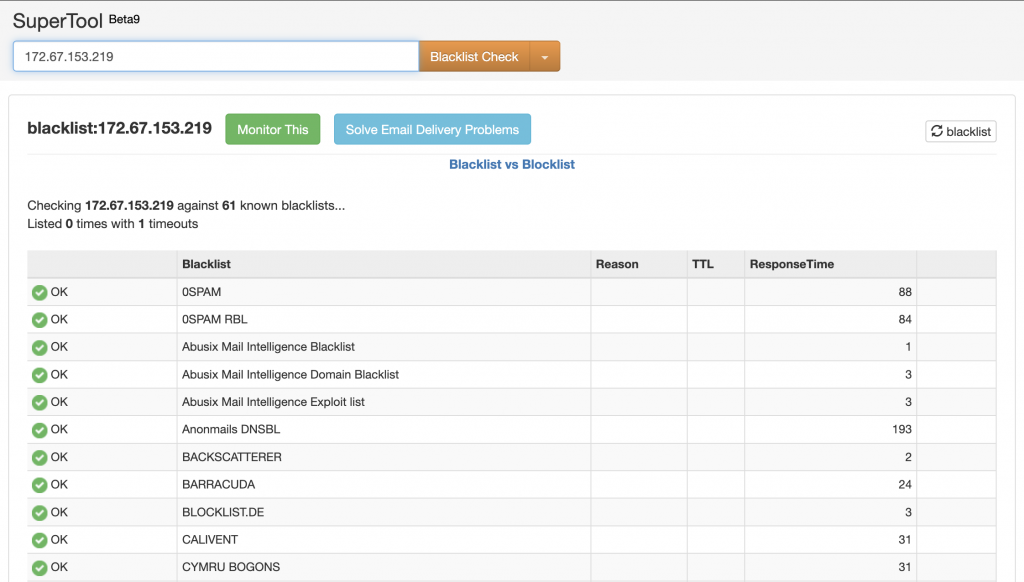Click the Blacklist Check button
Image resolution: width=1024 pixels, height=582 pixels.
(474, 57)
